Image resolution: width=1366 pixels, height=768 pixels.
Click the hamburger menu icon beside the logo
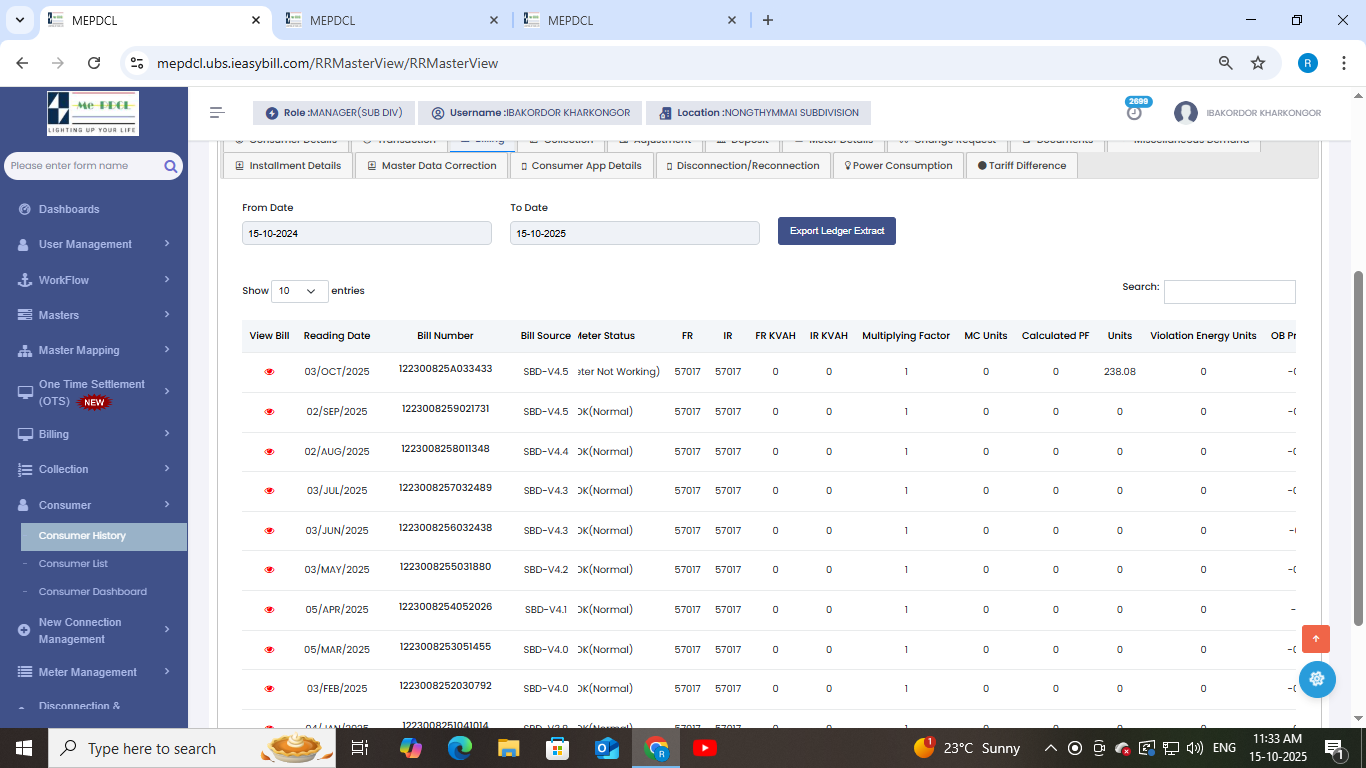[217, 113]
